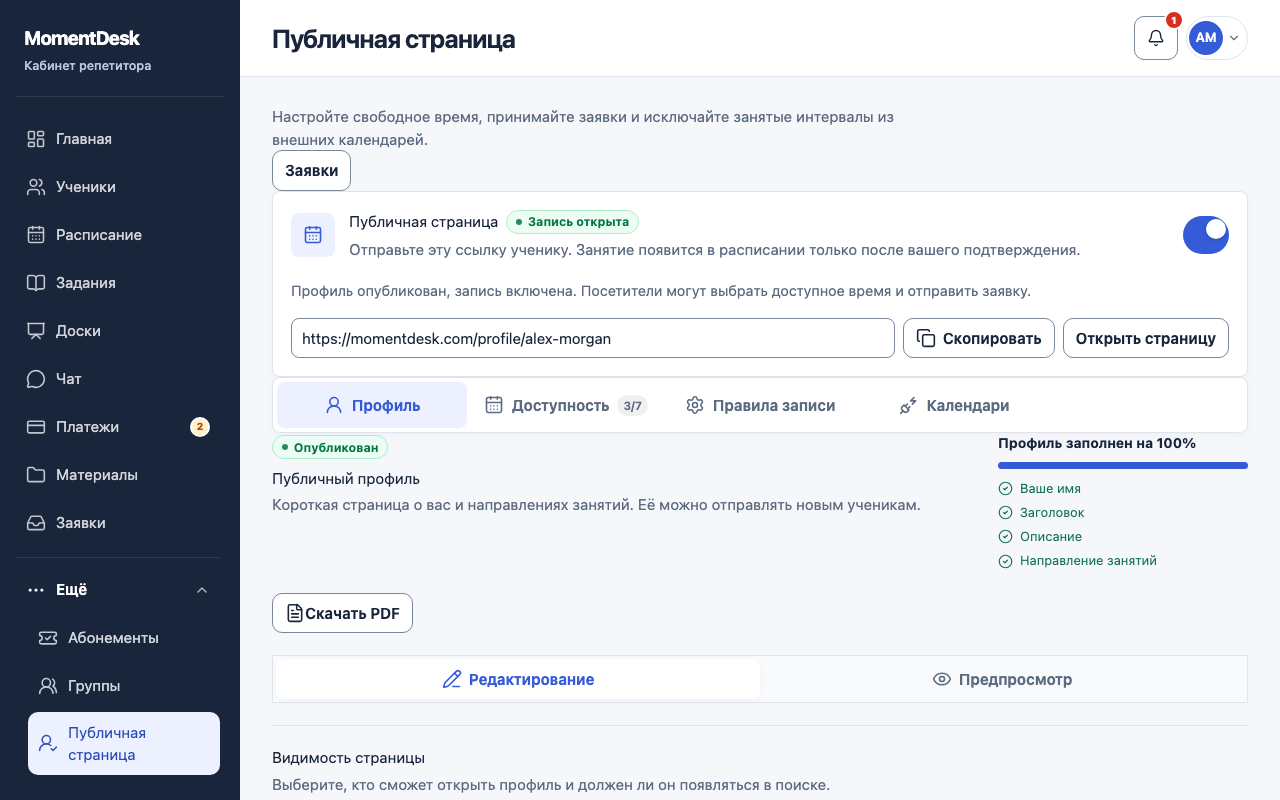Click the Описание checklist item

pos(1040,537)
